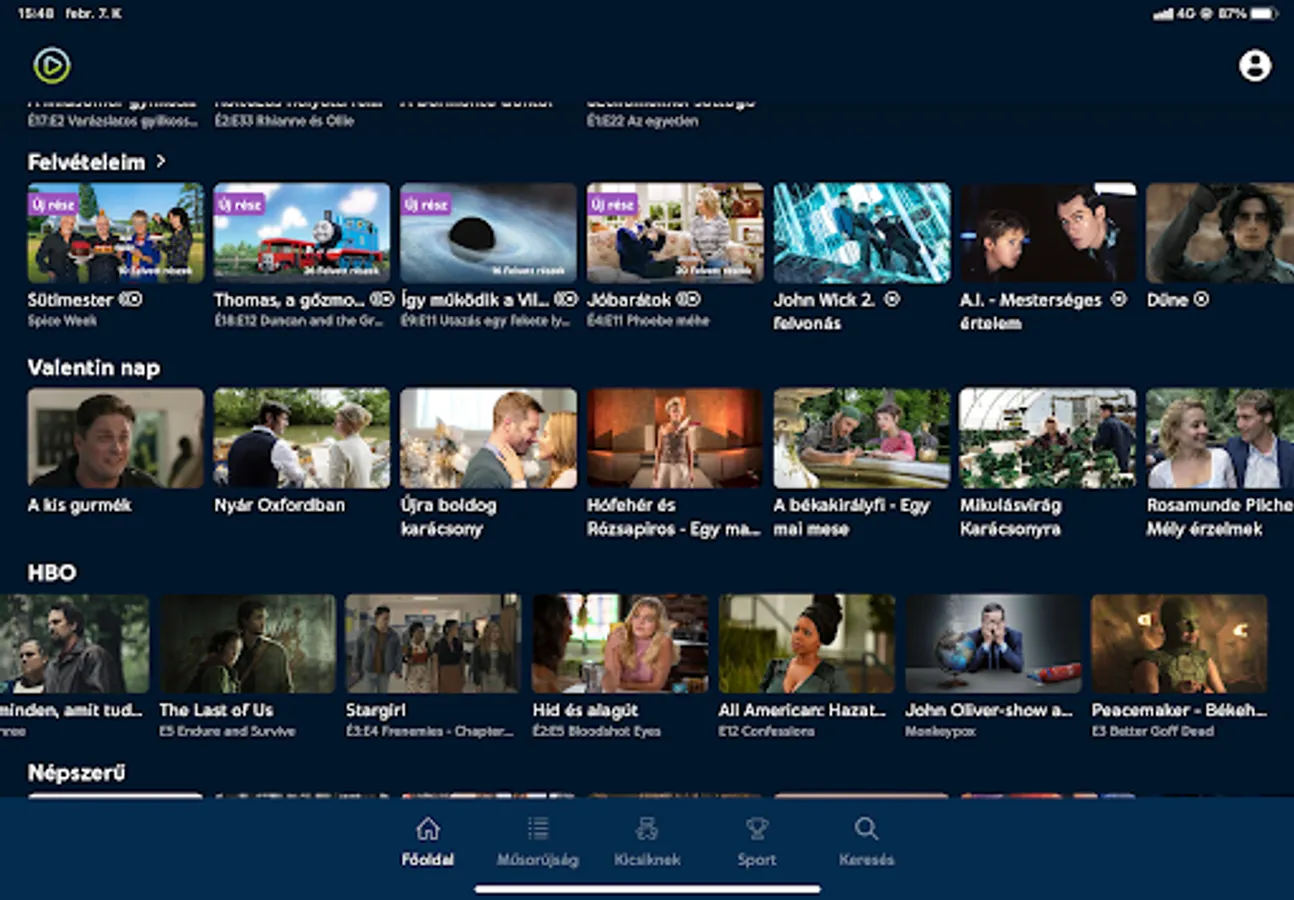The width and height of the screenshot is (1294, 900).
Task: Click 'Duncan and the Gr...' episode text
Action: coord(321,321)
